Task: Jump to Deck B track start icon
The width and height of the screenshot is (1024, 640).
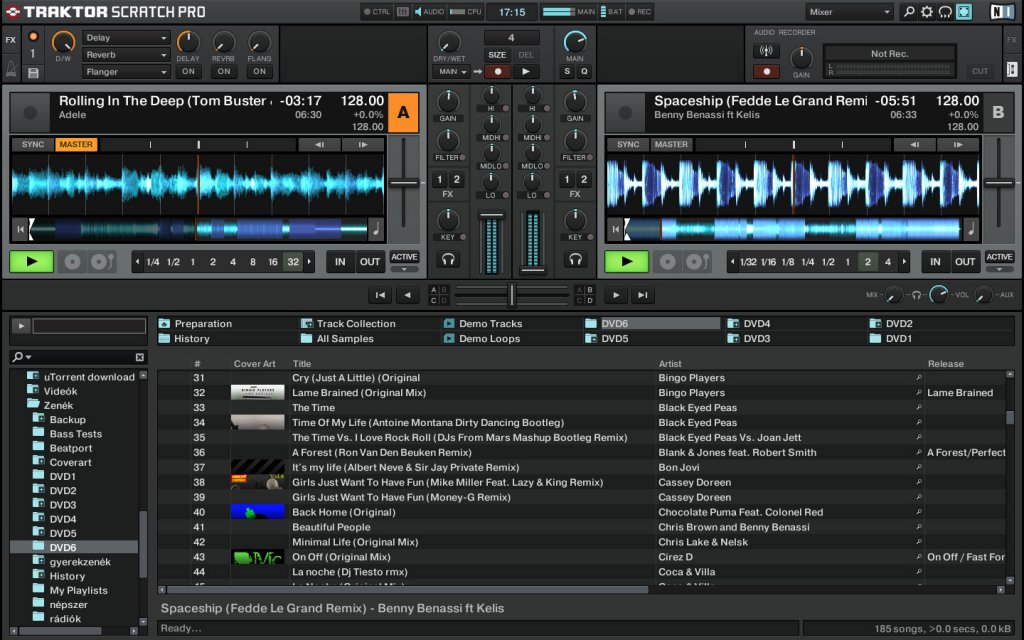Action: 615,229
